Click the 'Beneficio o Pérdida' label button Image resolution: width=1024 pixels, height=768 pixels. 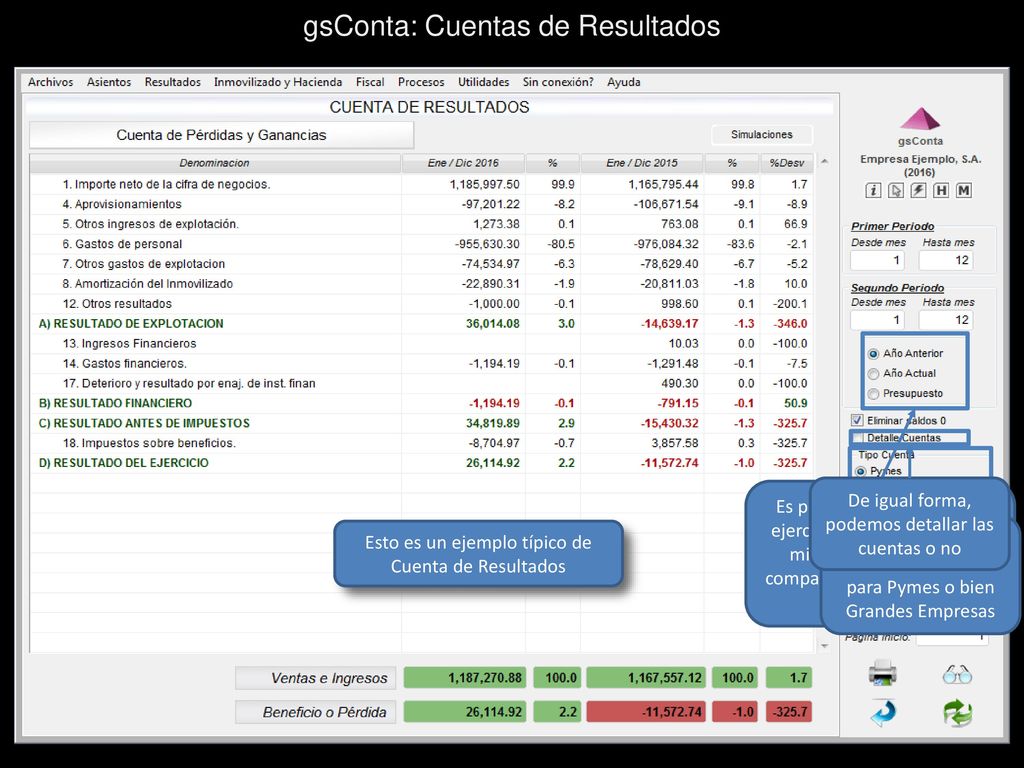pos(316,712)
